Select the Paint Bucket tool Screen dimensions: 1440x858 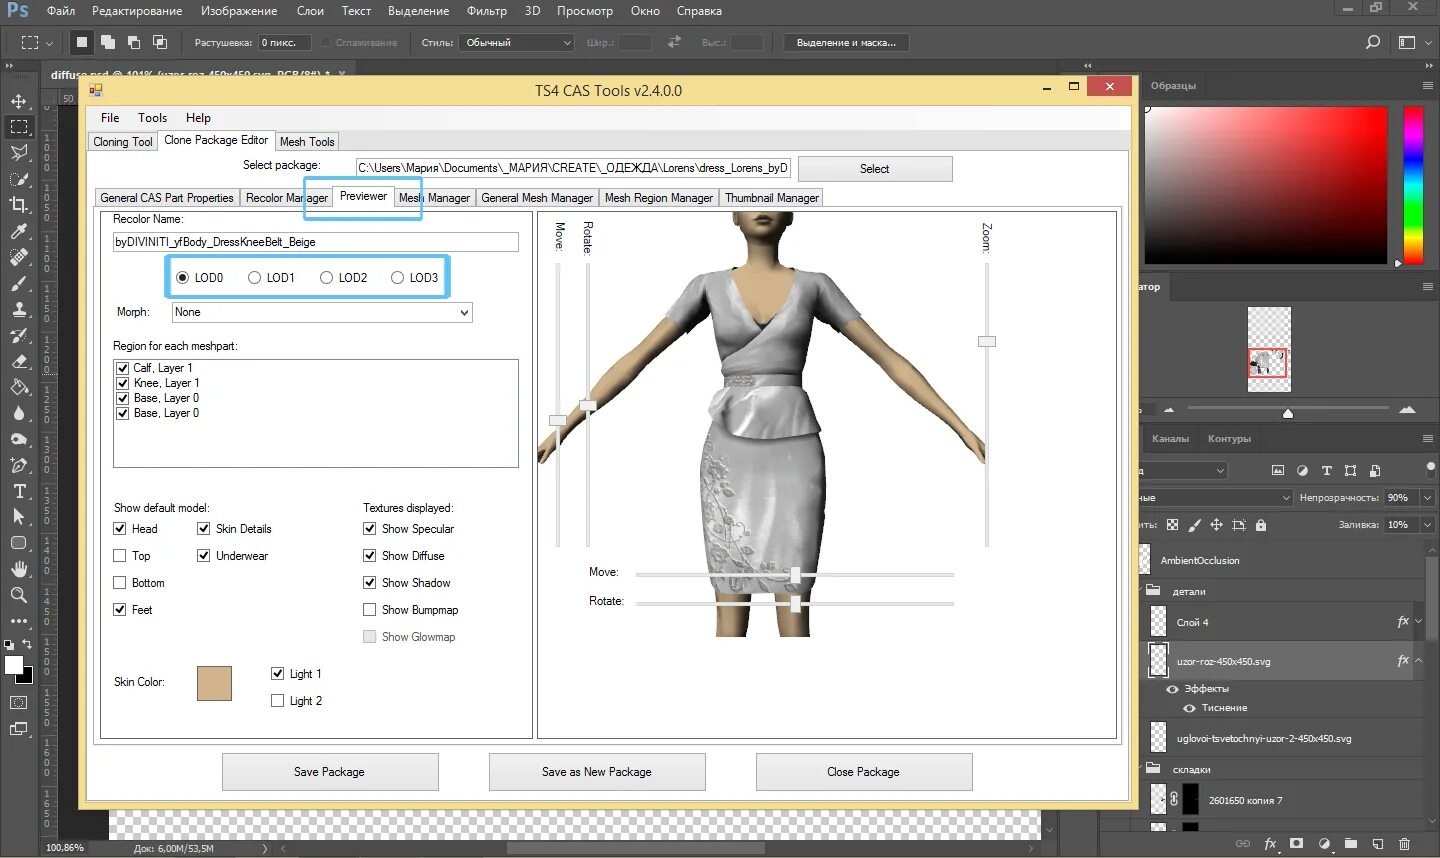coord(19,387)
